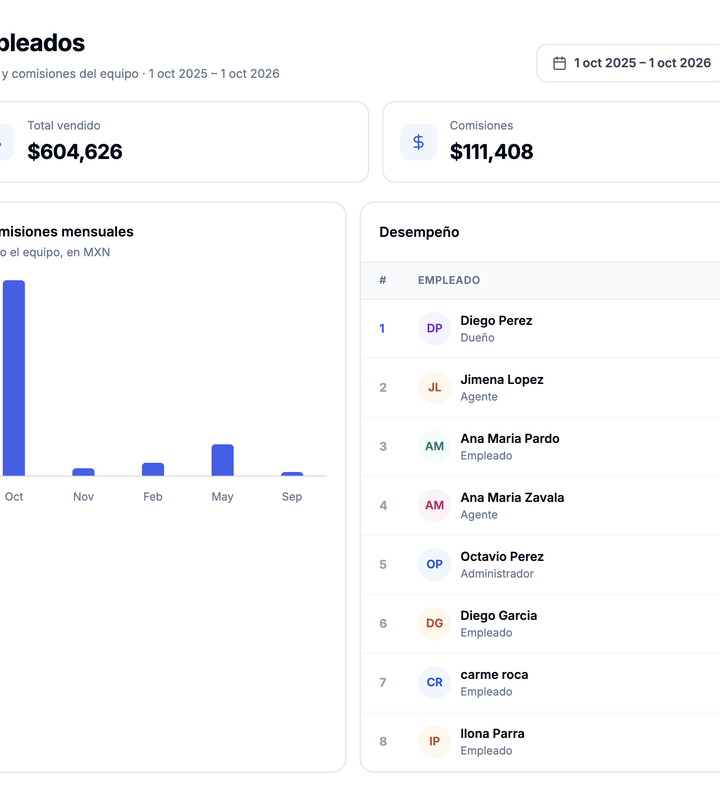Open Diego Perez employee name

click(x=496, y=320)
